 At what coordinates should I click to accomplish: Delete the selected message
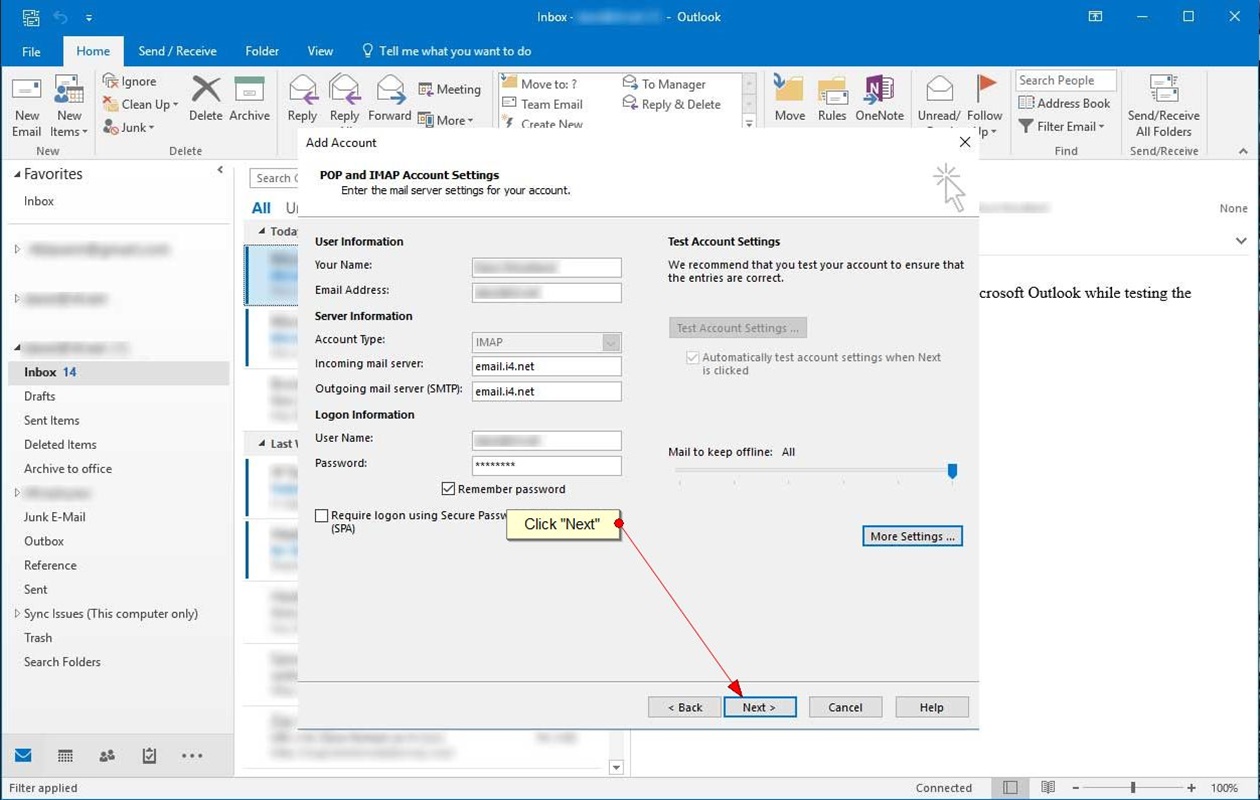pos(206,98)
